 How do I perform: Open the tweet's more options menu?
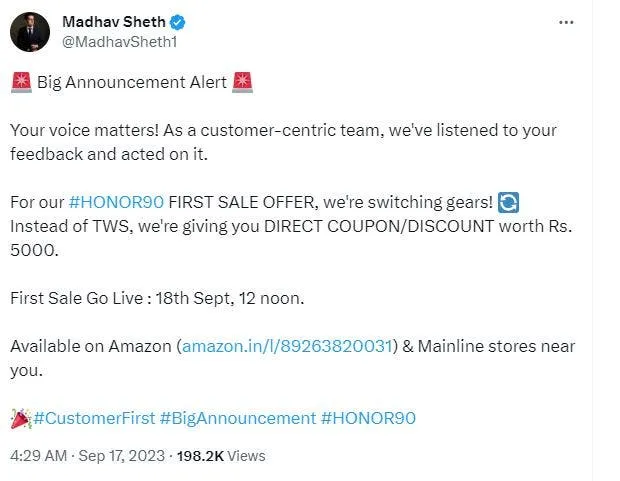(x=567, y=22)
